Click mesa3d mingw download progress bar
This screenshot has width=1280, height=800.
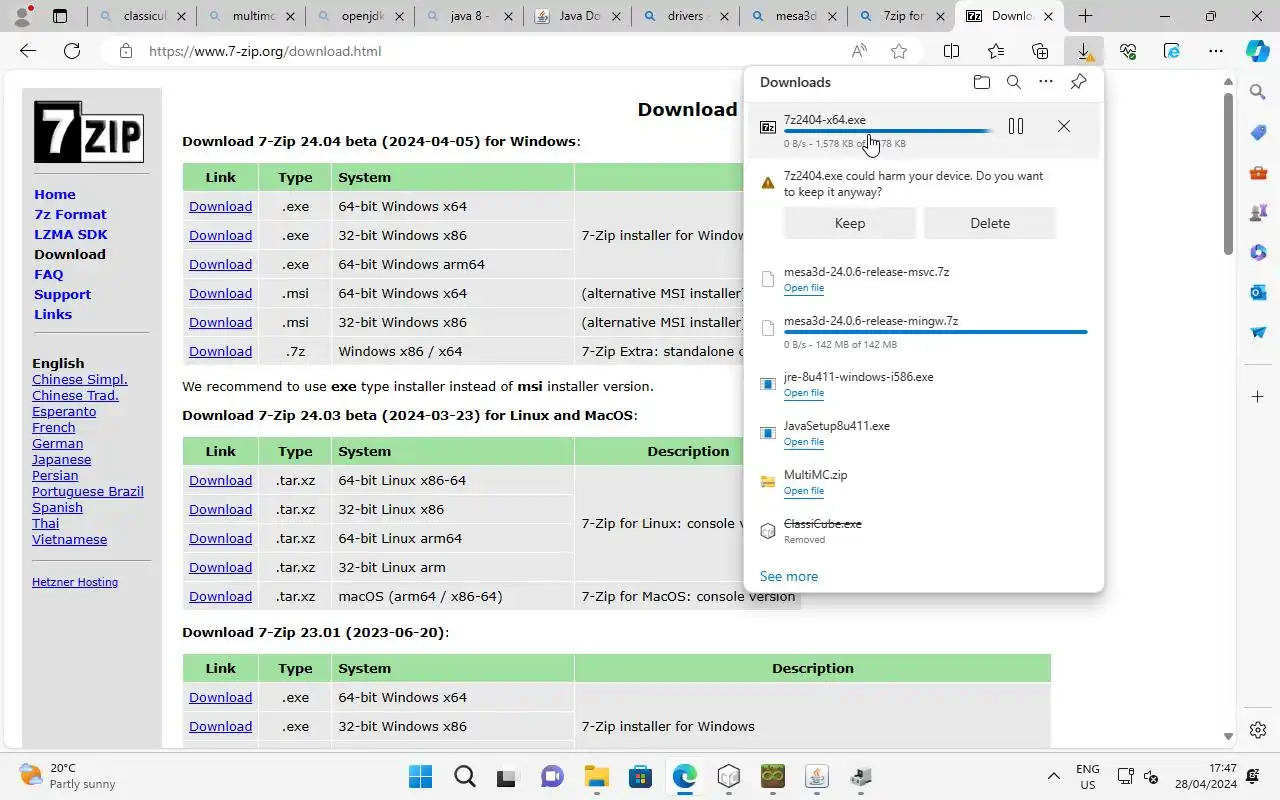pos(935,332)
